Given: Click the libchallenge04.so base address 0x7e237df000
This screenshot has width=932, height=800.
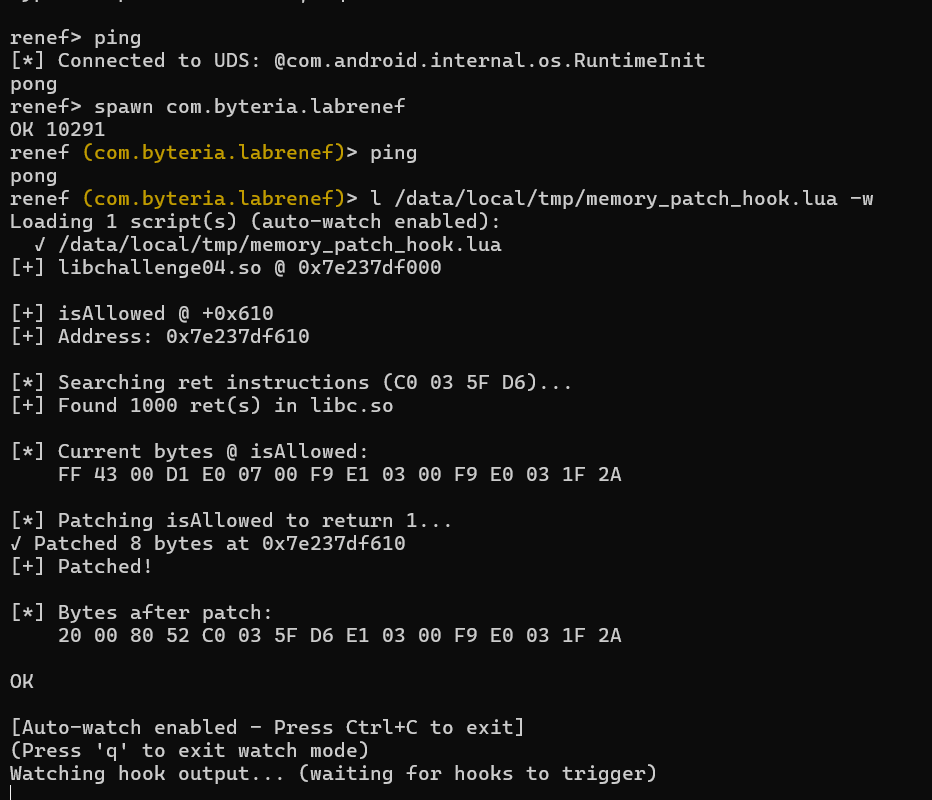Looking at the screenshot, I should pyautogui.click(x=369, y=268).
